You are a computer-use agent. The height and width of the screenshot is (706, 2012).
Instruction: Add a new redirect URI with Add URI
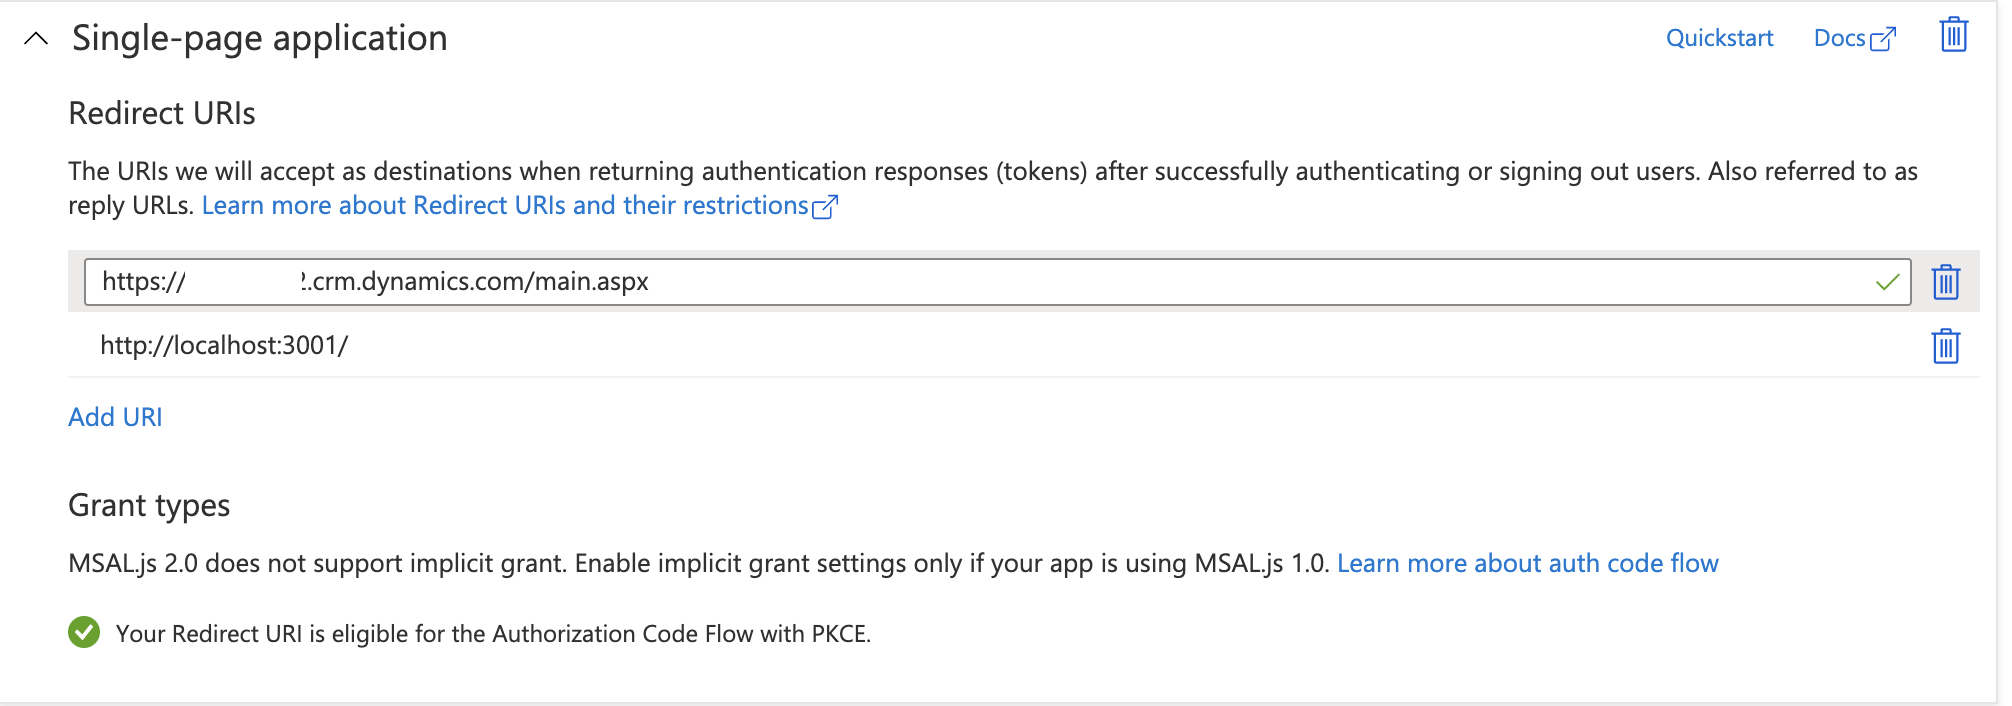pos(115,416)
